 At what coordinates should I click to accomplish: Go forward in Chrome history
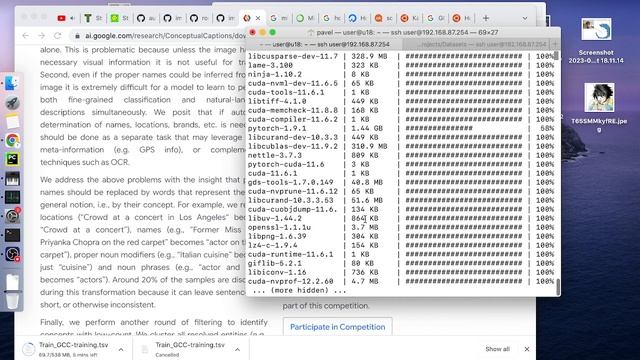coord(41,36)
